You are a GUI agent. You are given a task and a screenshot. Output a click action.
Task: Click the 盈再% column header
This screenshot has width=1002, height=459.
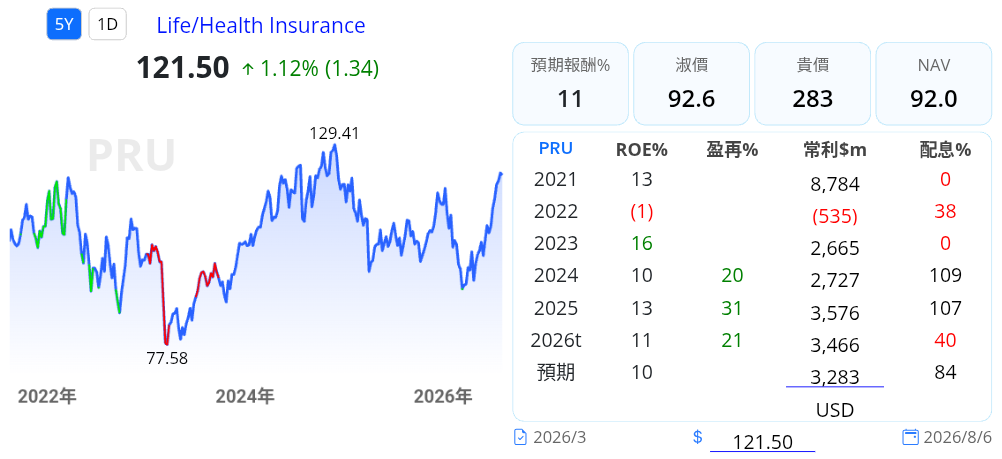(732, 150)
